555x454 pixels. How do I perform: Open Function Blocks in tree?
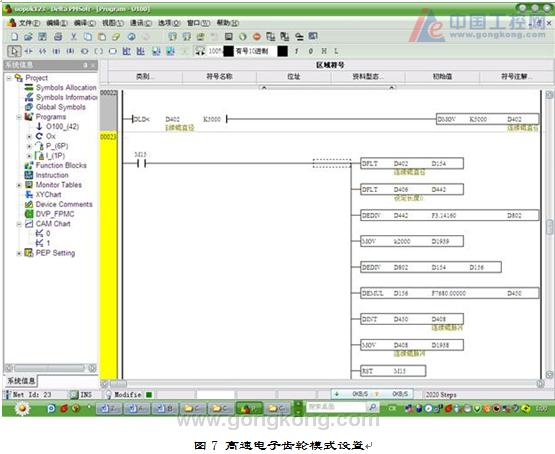pos(61,165)
